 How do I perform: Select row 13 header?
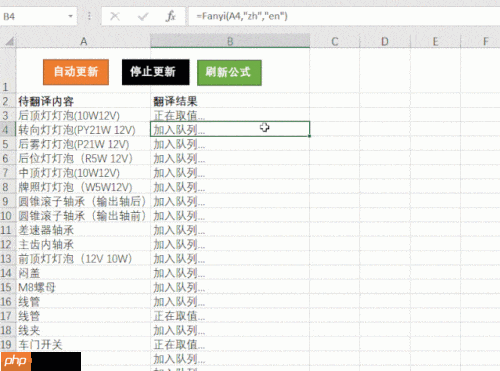point(8,258)
